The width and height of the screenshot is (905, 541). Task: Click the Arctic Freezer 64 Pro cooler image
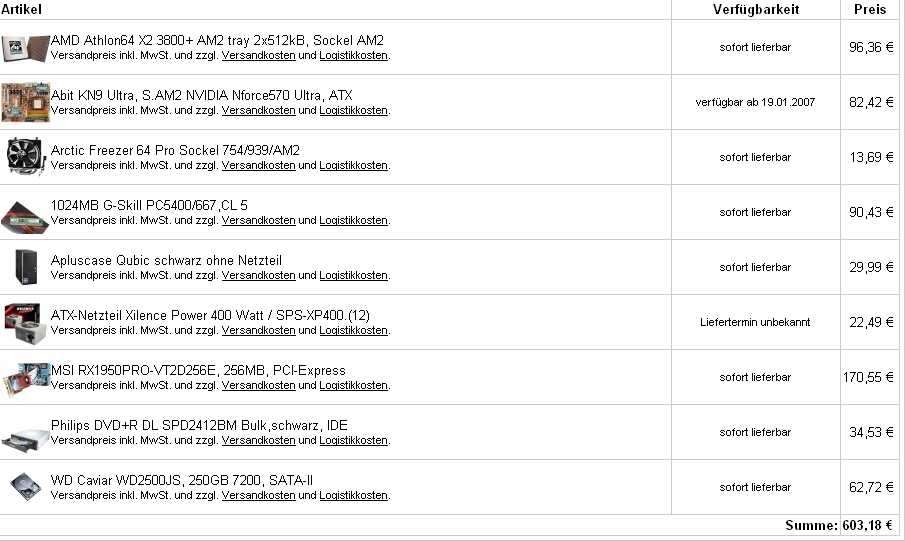click(x=25, y=156)
